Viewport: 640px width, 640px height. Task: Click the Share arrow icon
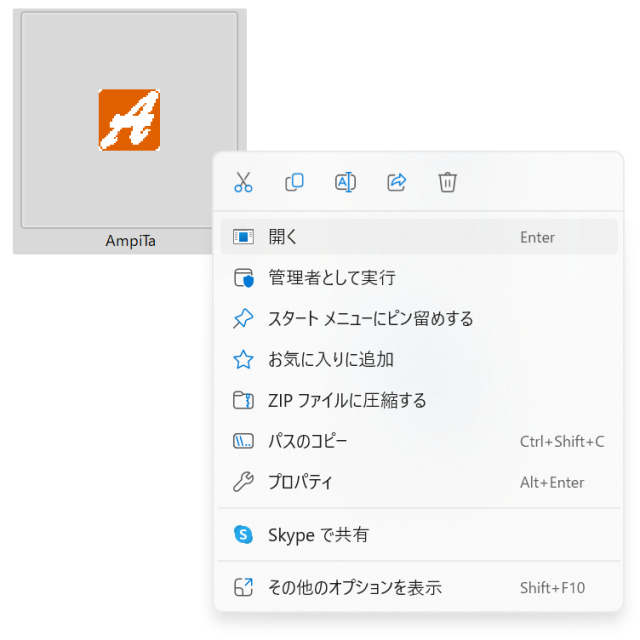tap(396, 182)
